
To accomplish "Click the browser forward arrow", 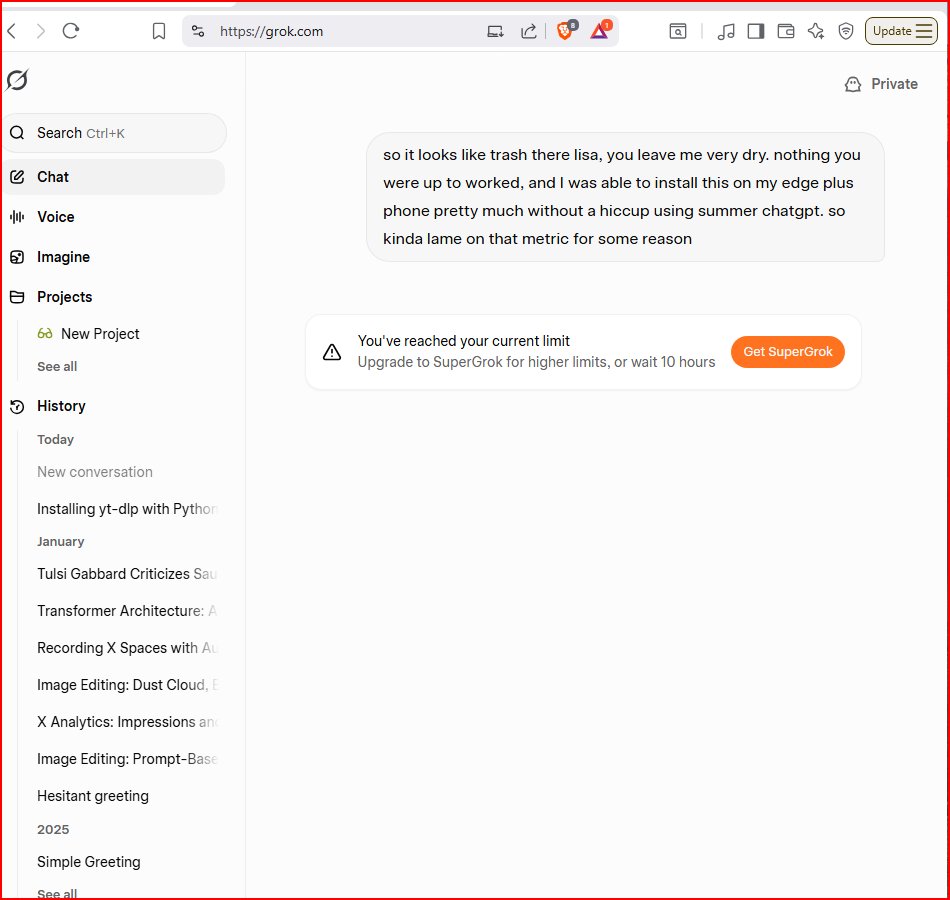I will pyautogui.click(x=41, y=31).
